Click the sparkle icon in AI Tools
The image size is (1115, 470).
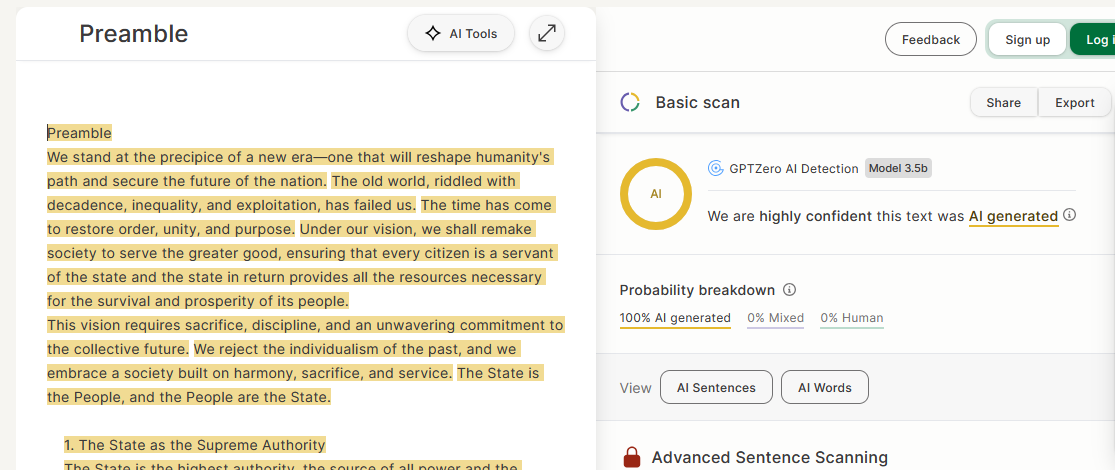[x=432, y=33]
